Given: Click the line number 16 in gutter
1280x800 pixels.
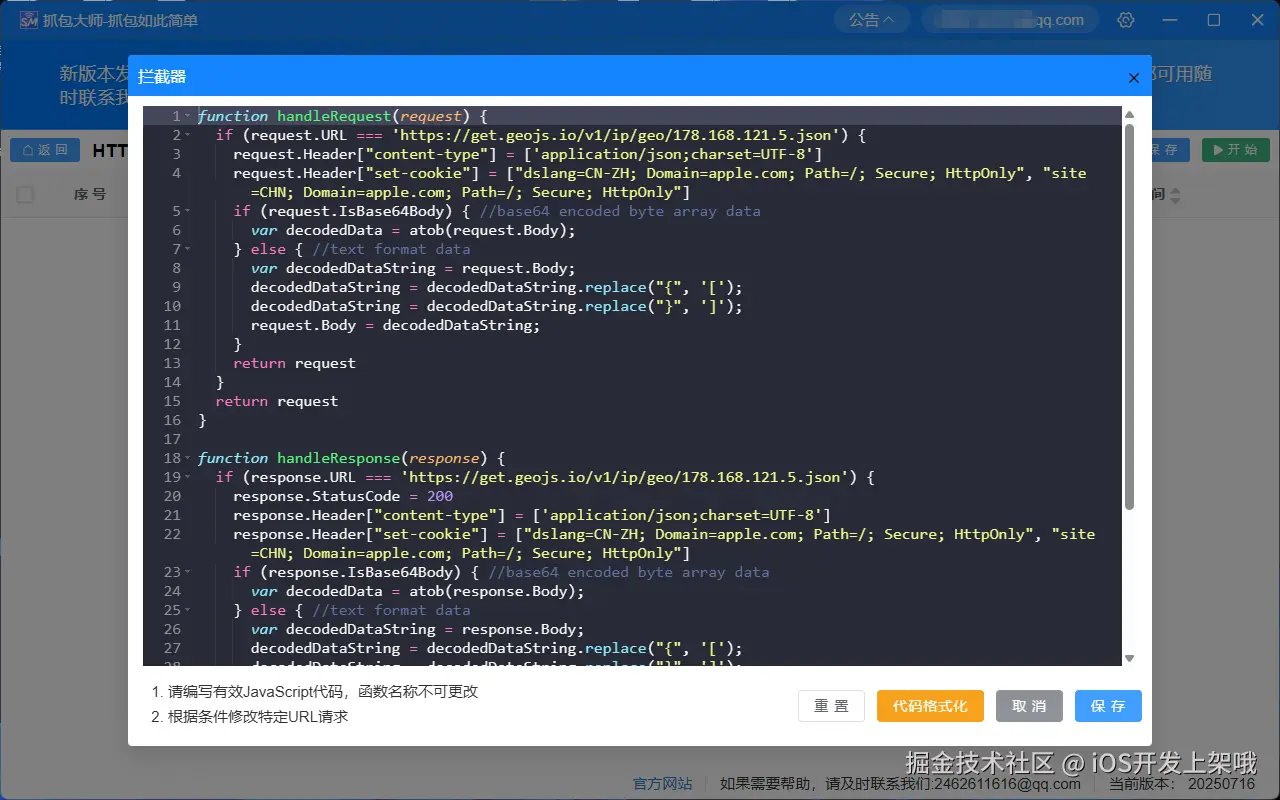Looking at the screenshot, I should (x=172, y=420).
